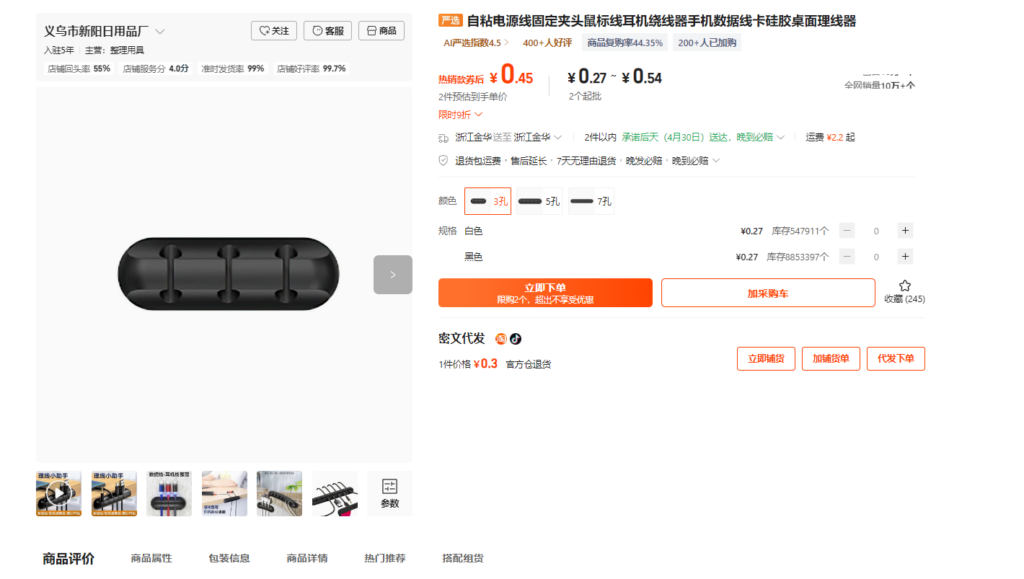Expand the shop name dropdown arrow
This screenshot has width=1024, height=579.
pos(160,31)
